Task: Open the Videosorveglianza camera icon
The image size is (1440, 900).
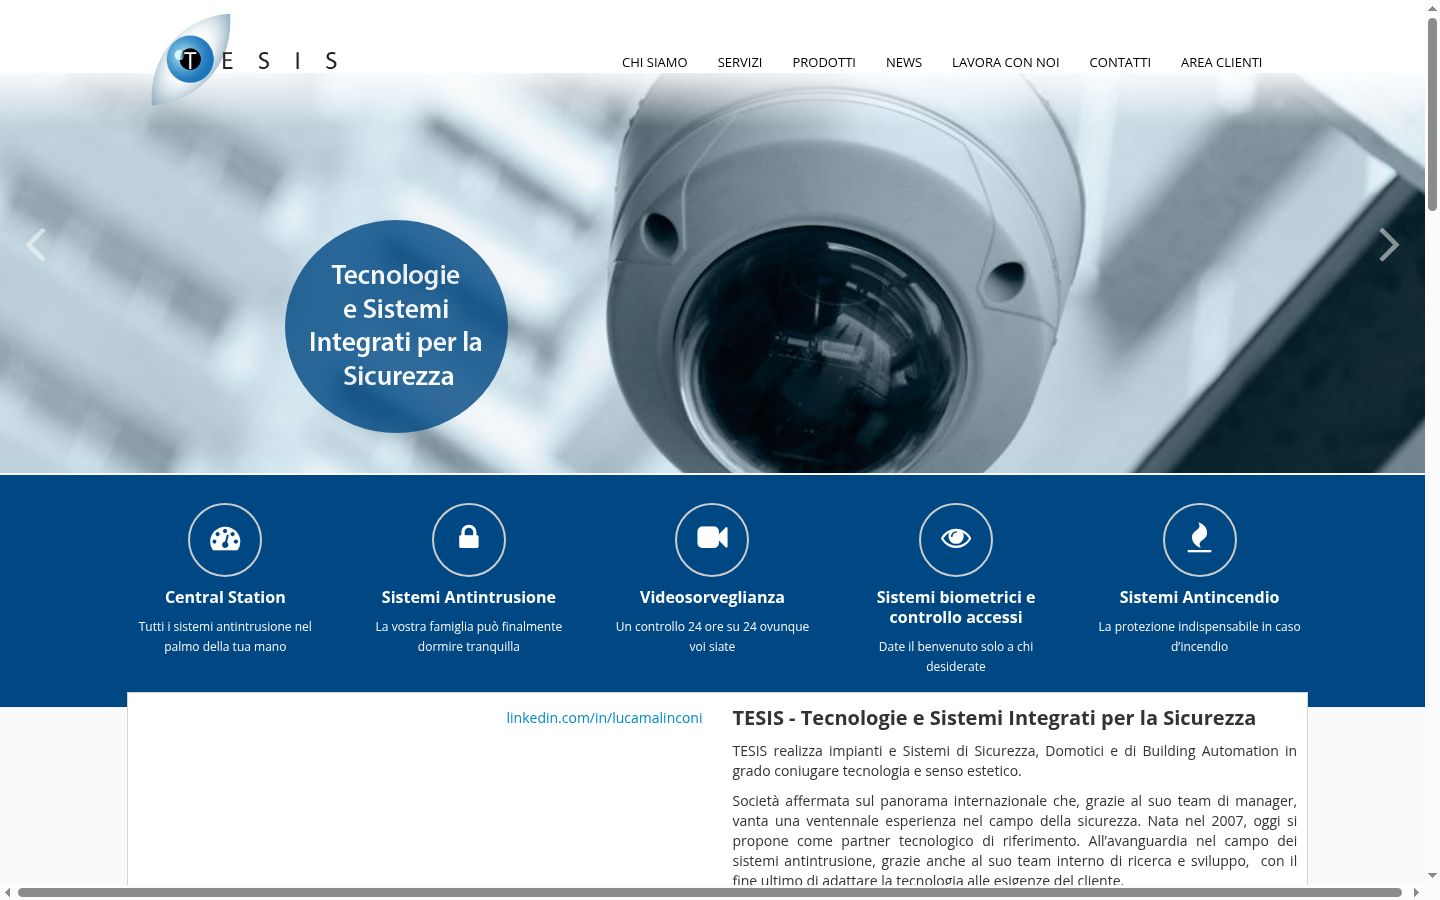Action: pyautogui.click(x=712, y=540)
